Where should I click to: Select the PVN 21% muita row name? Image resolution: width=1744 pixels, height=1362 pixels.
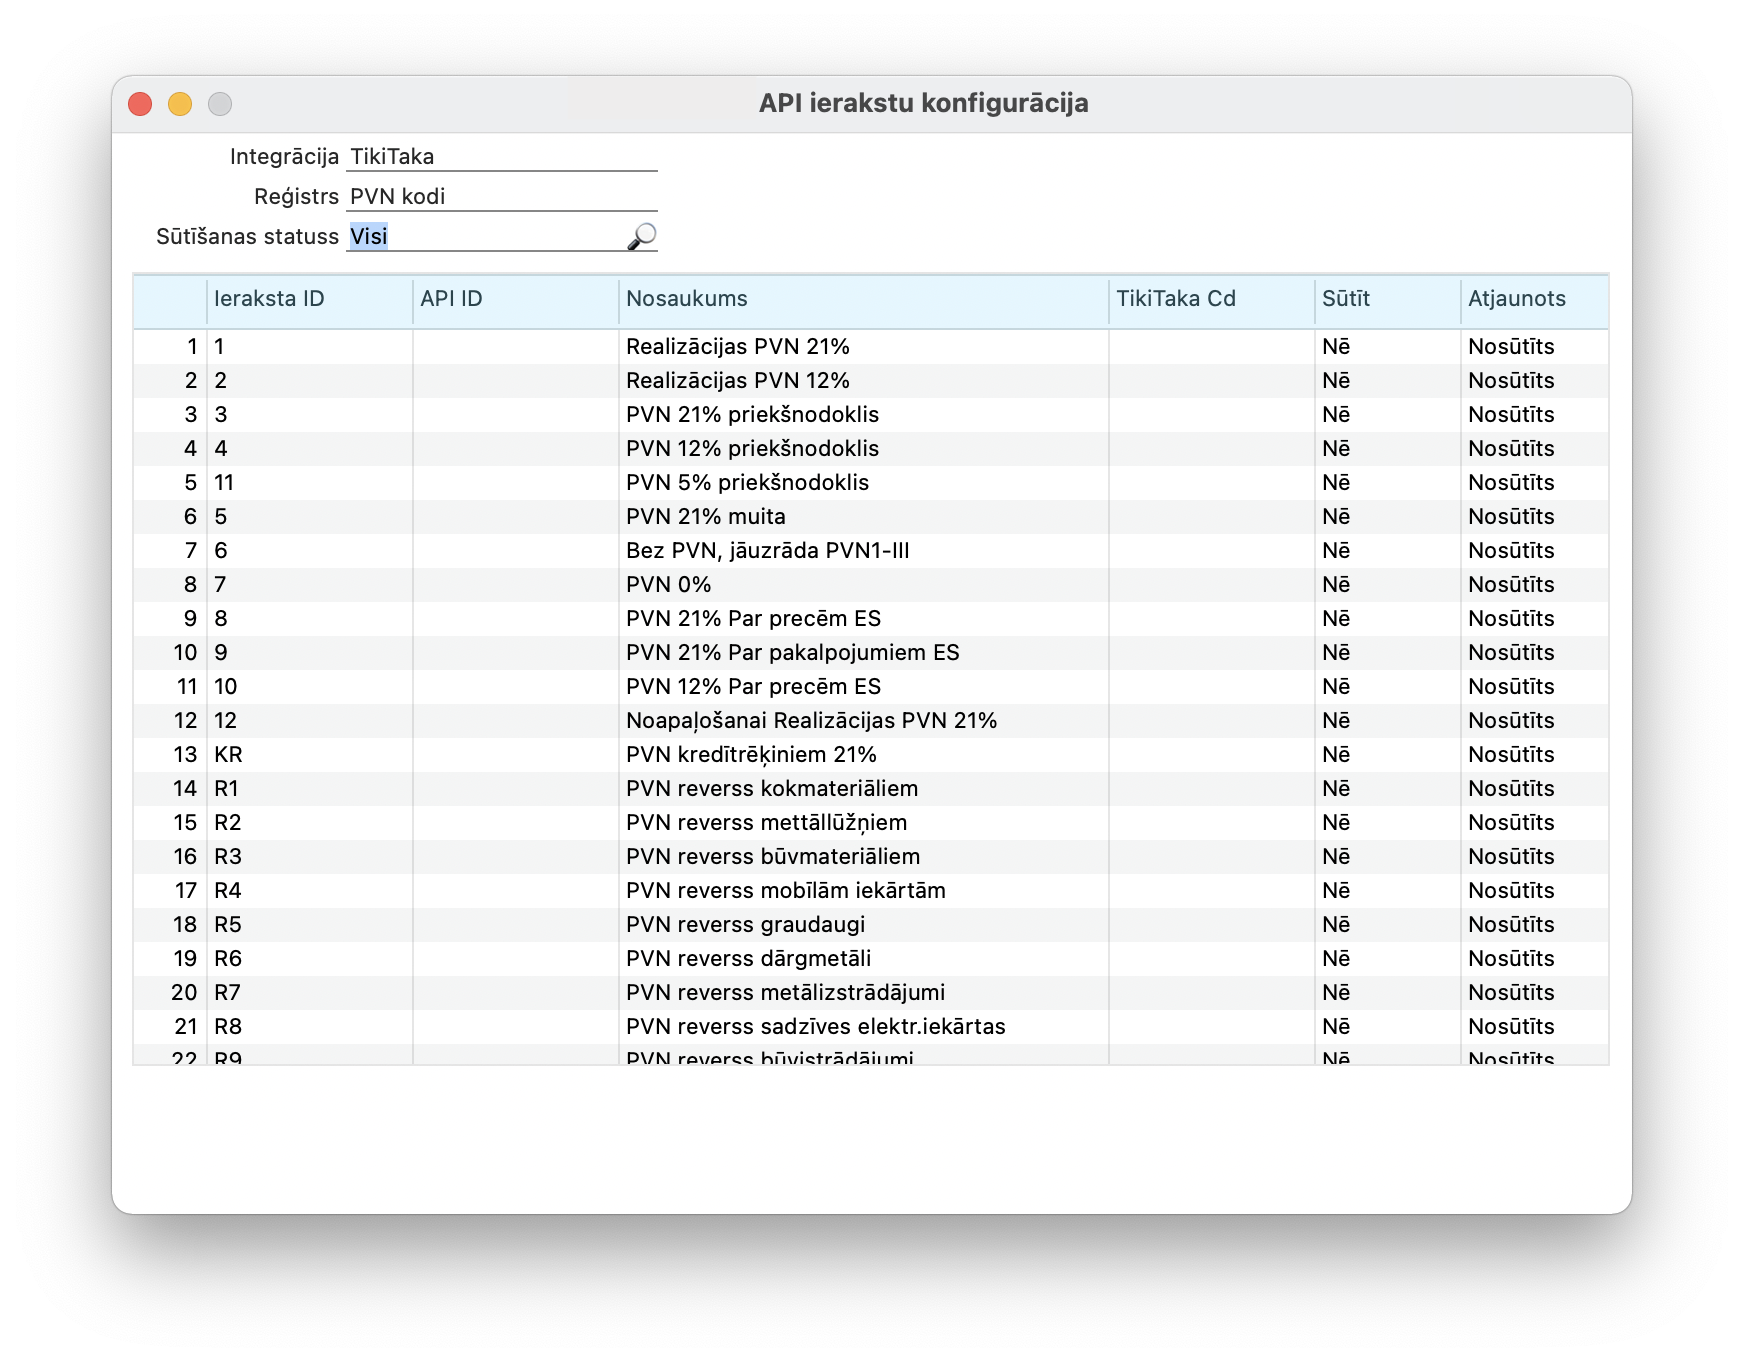coord(705,517)
